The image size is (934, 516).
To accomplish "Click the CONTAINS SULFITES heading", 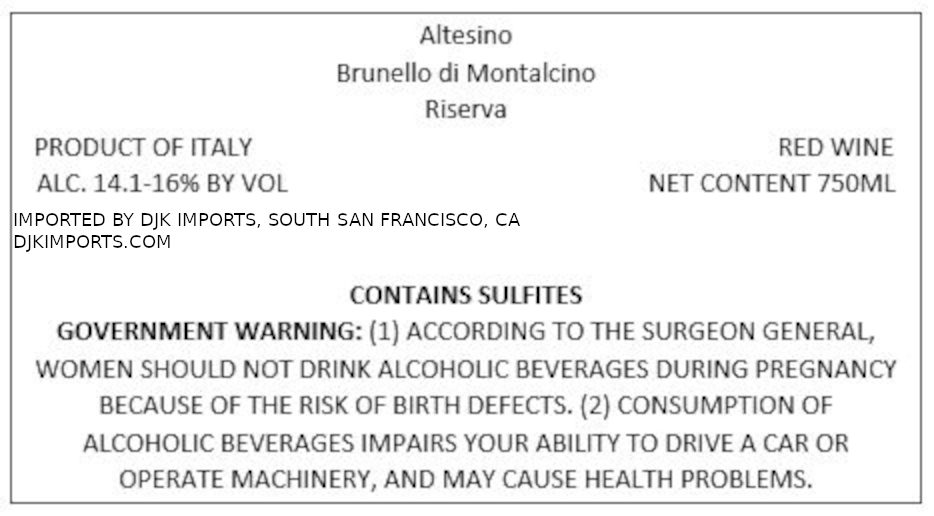I will coord(466,295).
